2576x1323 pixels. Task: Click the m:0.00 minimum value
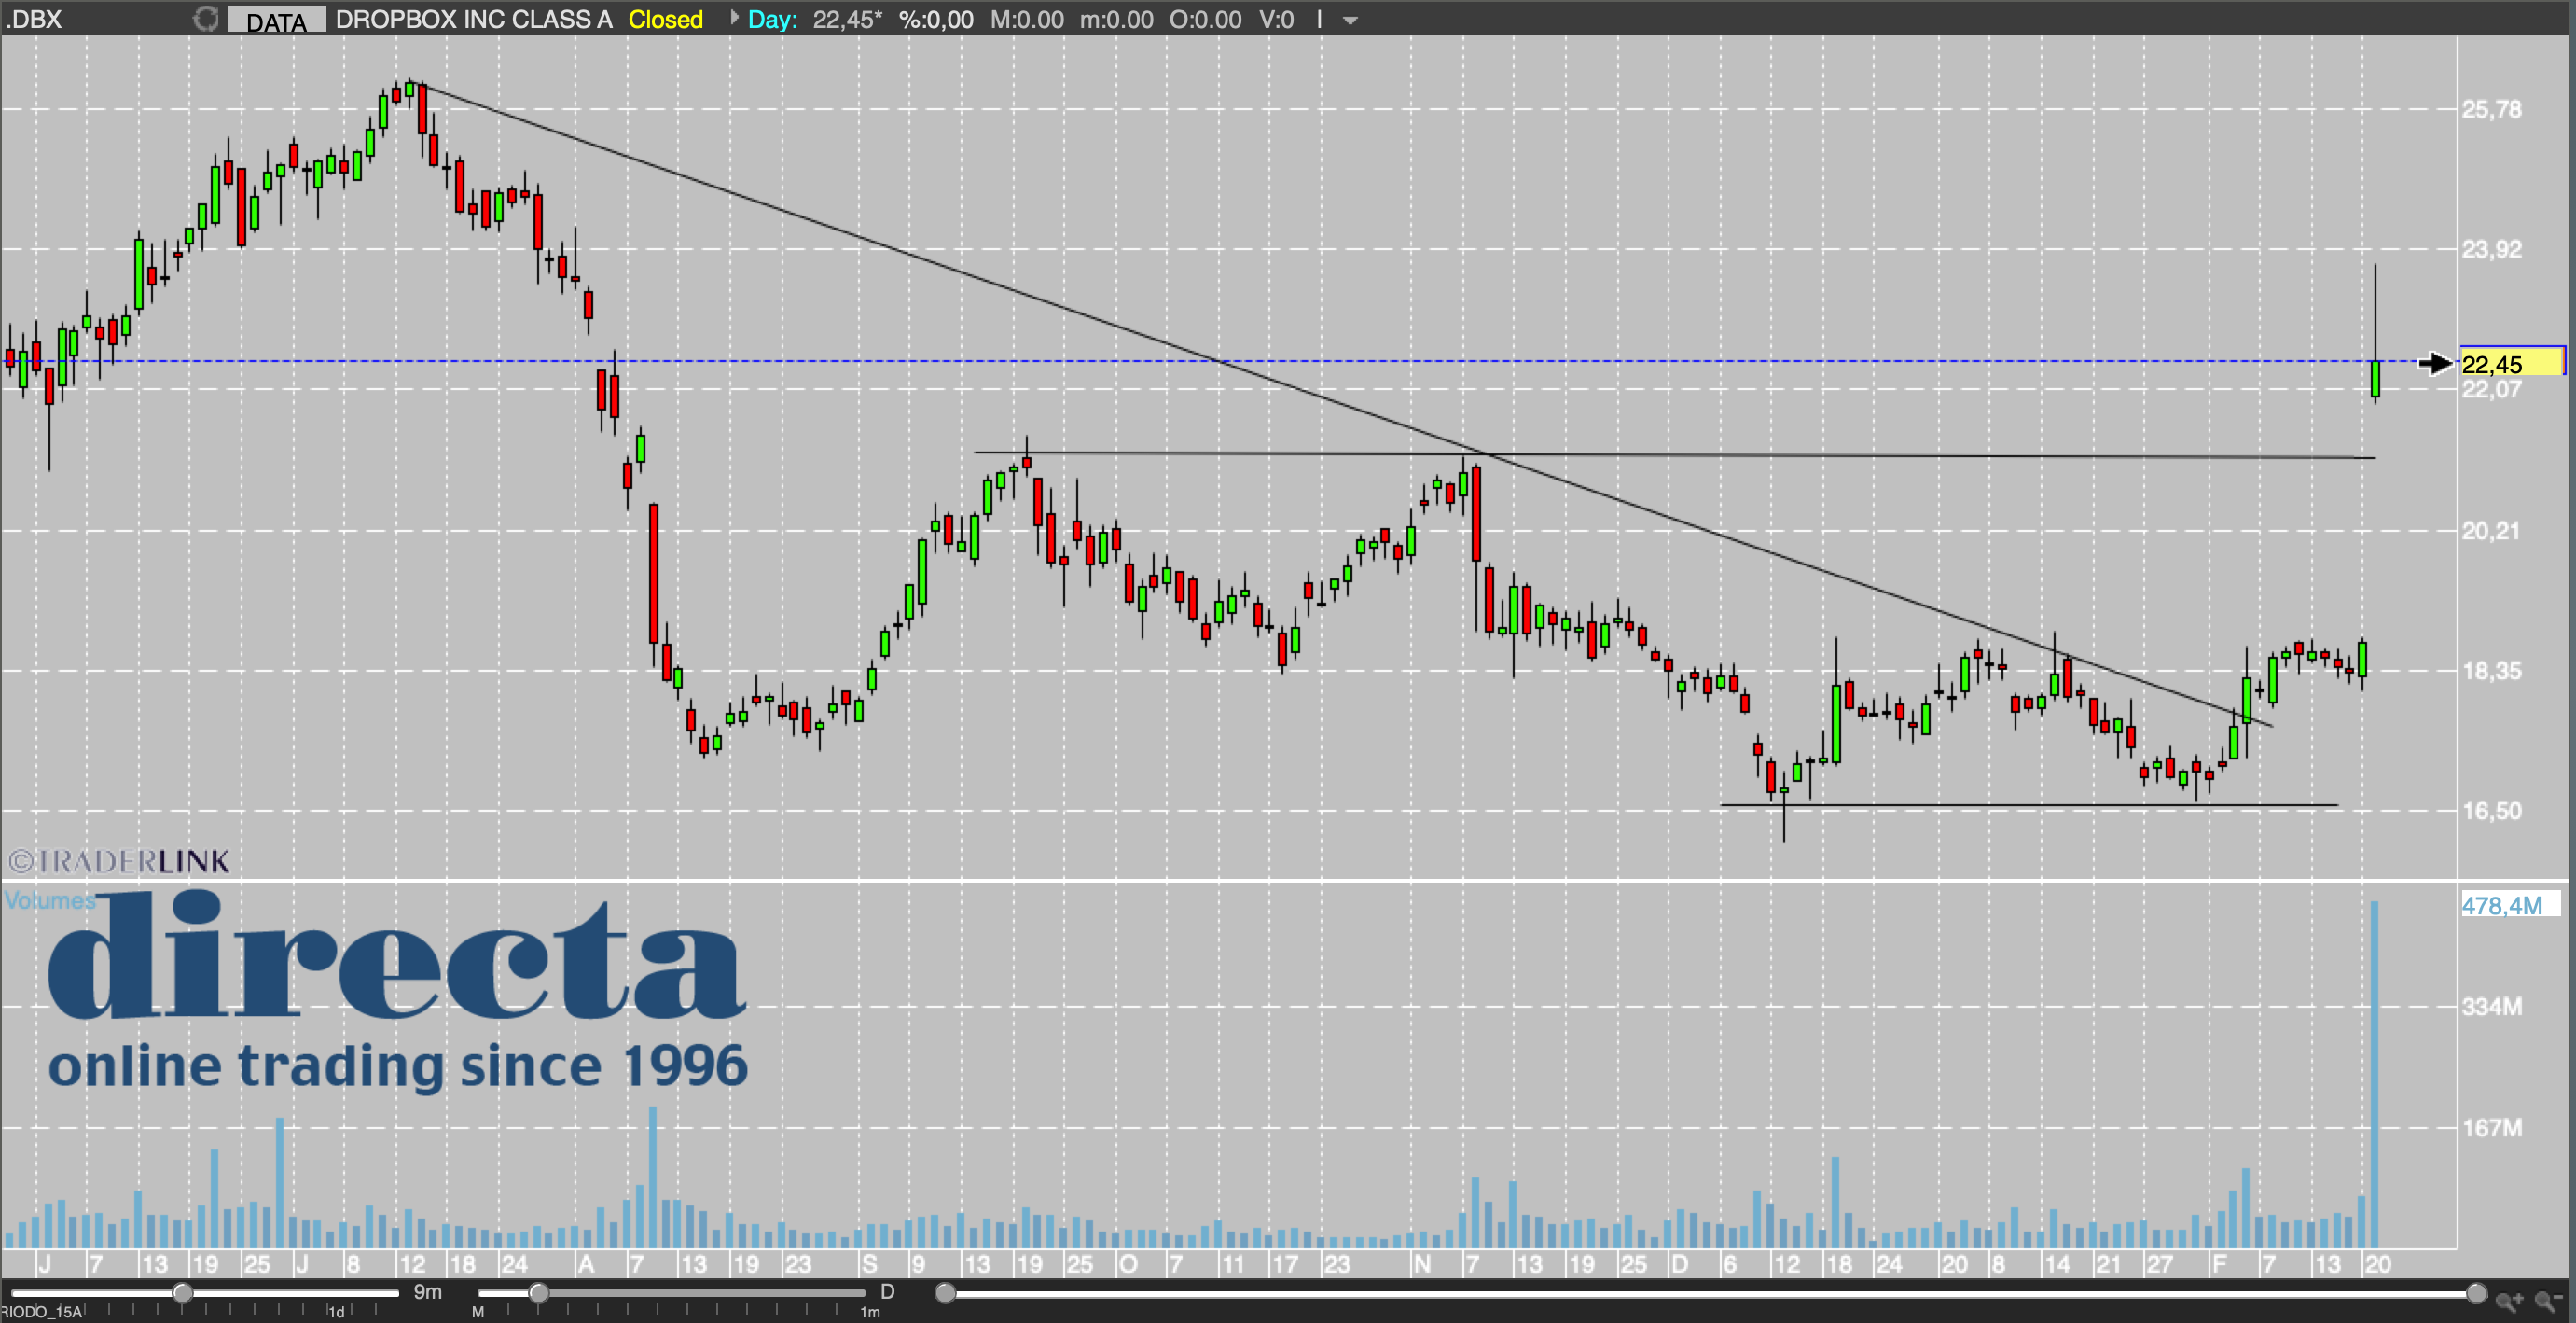1116,19
